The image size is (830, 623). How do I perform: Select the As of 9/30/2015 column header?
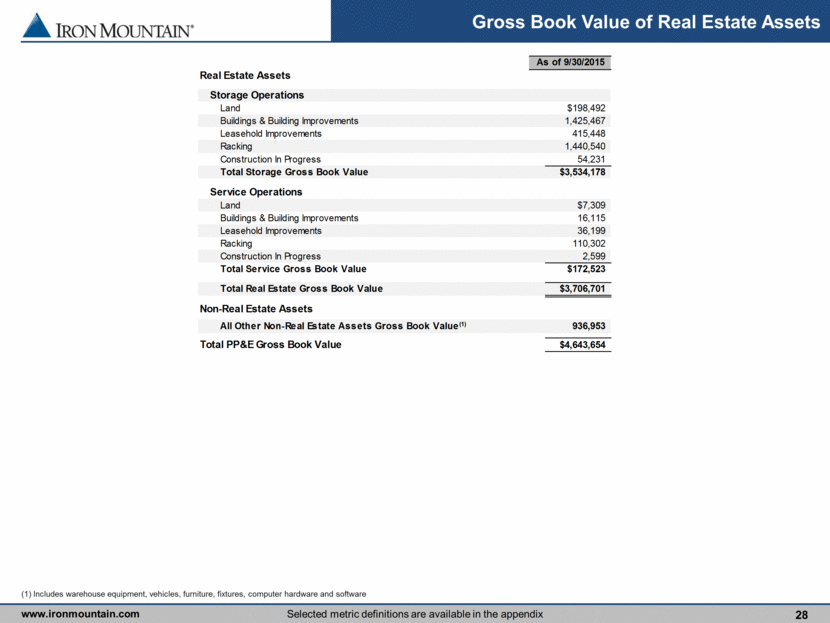click(x=570, y=63)
